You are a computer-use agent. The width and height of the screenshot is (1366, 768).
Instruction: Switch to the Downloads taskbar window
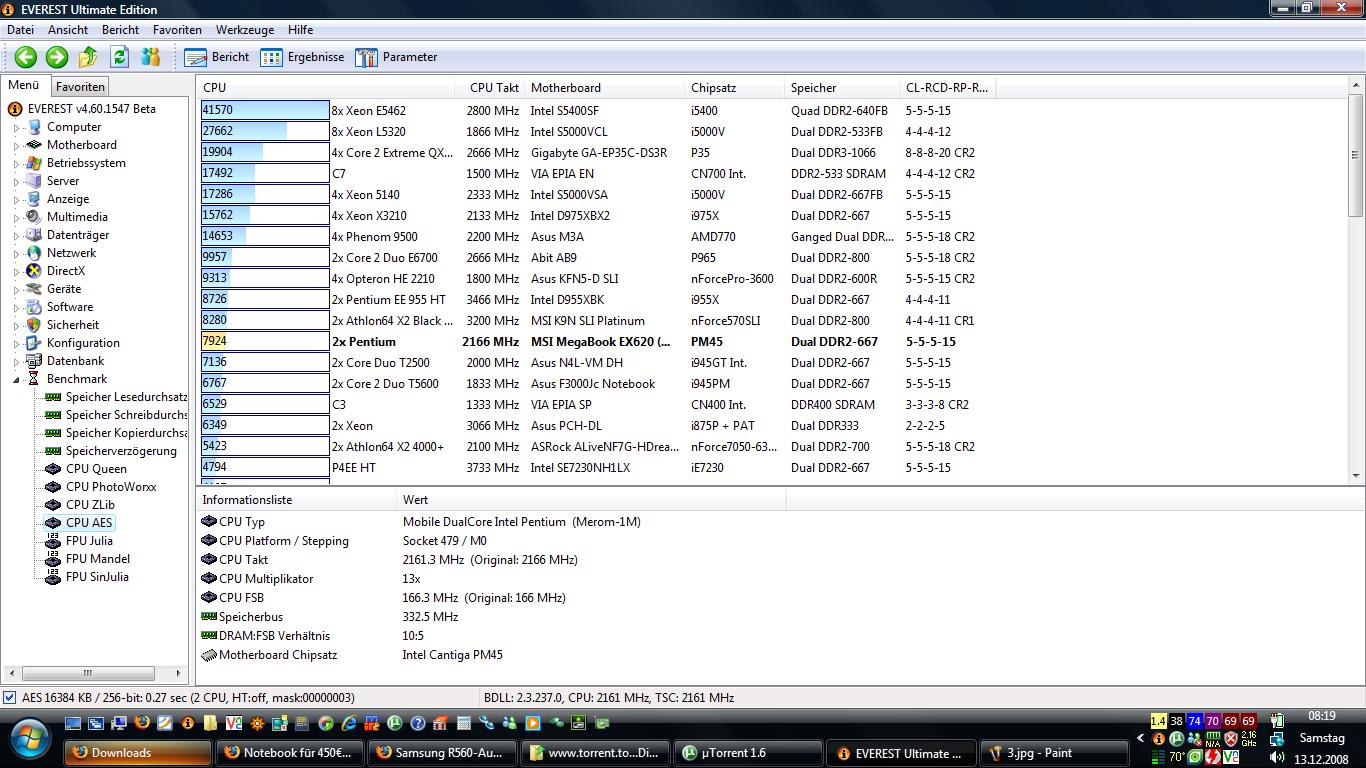coord(138,752)
